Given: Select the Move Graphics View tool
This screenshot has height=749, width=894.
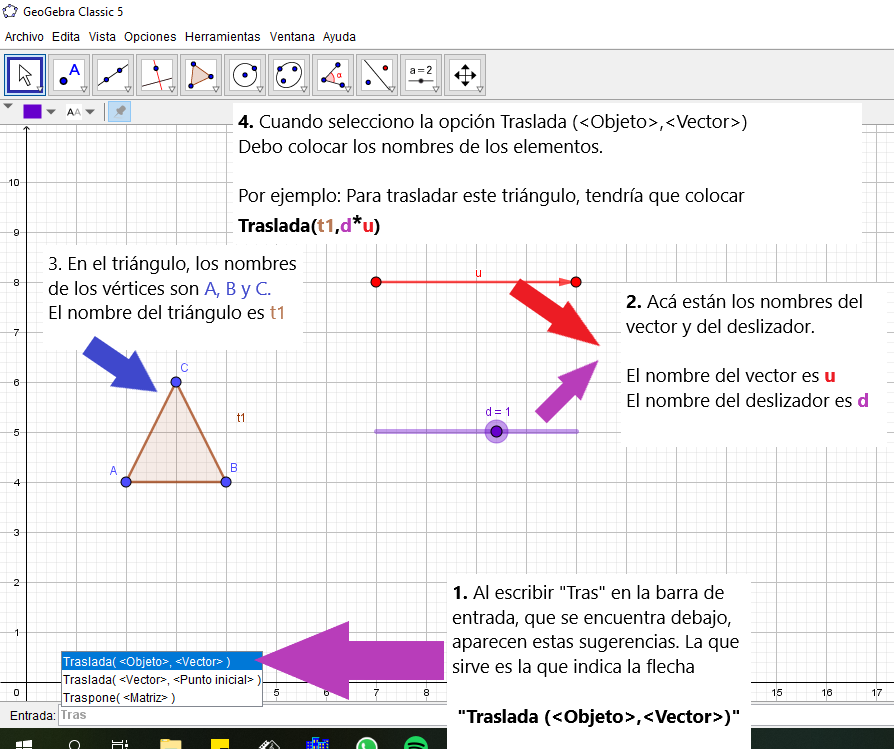Looking at the screenshot, I should coord(465,75).
